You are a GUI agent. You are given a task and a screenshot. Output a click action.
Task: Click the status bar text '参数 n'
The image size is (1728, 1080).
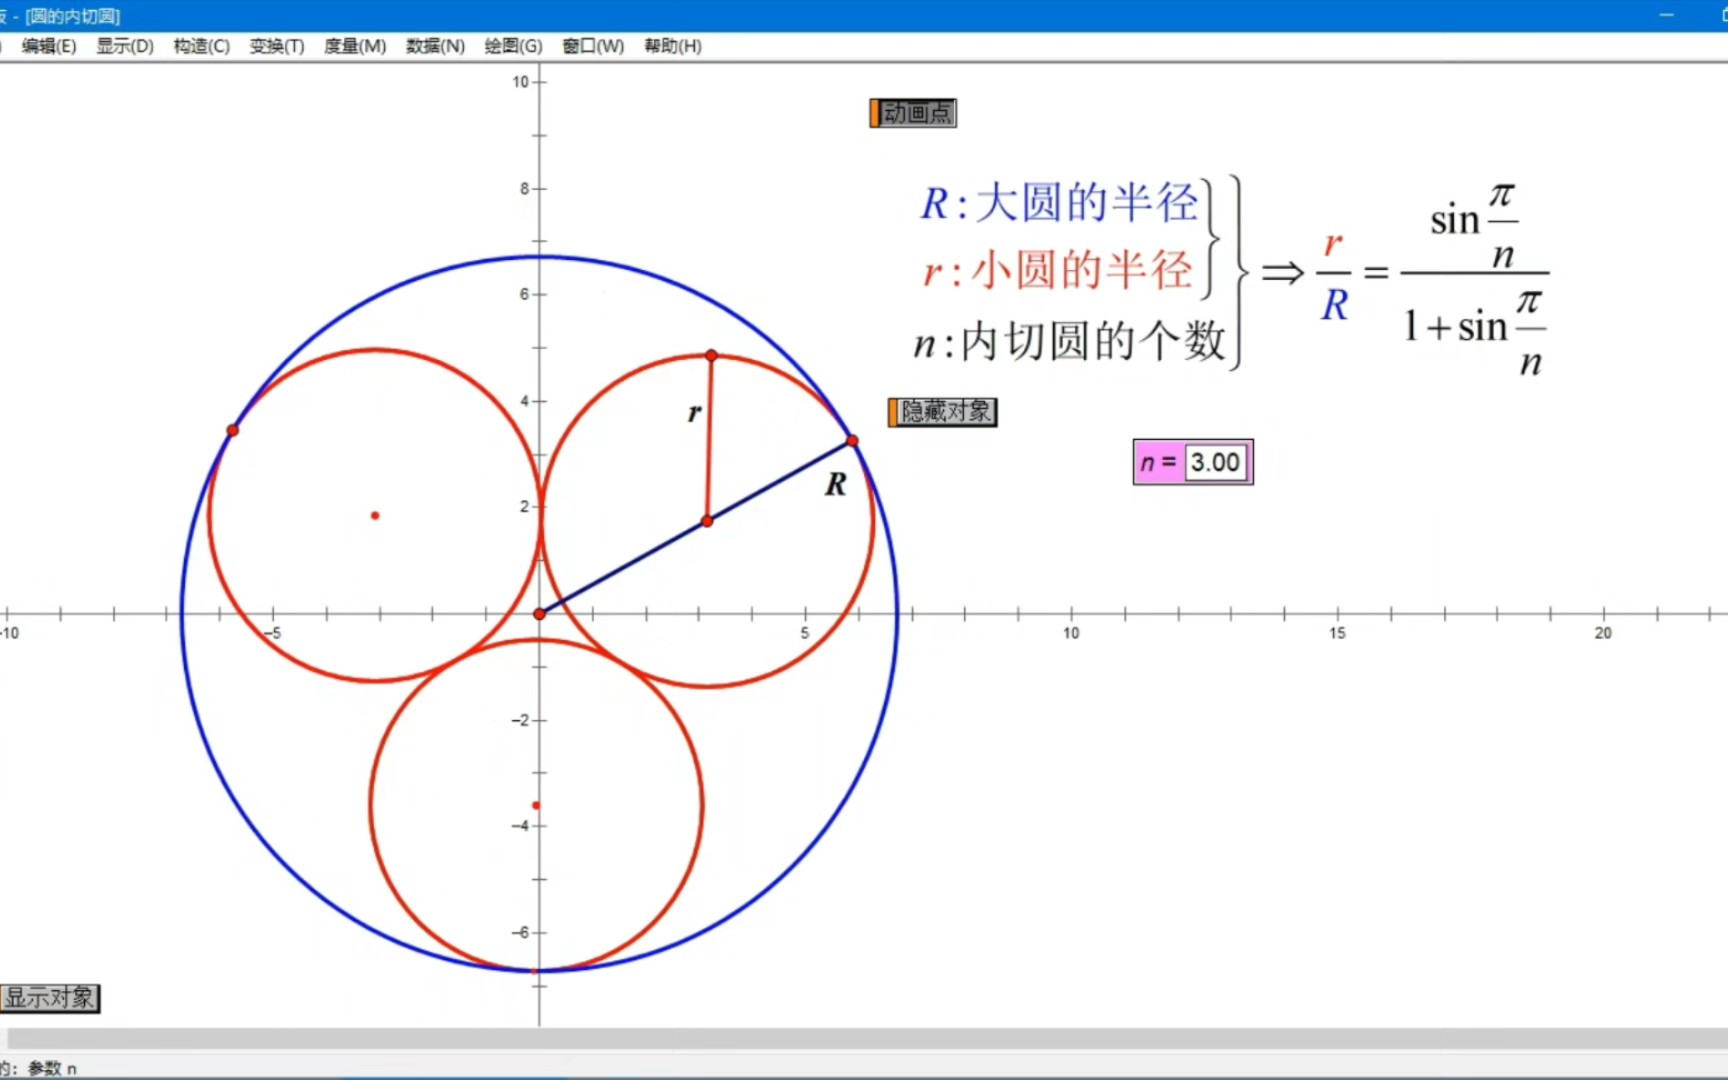click(52, 1069)
